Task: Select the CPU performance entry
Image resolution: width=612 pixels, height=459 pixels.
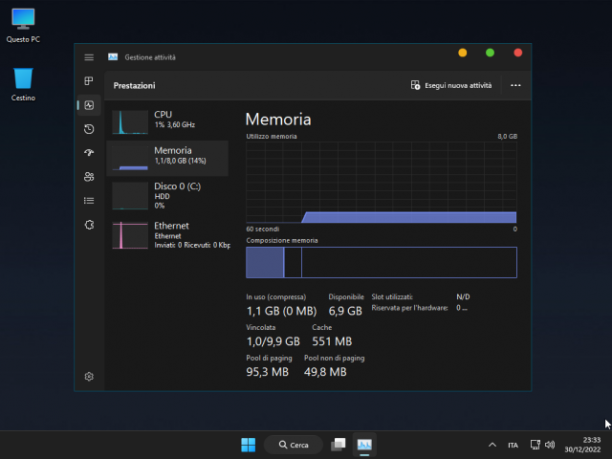Action: [167, 122]
